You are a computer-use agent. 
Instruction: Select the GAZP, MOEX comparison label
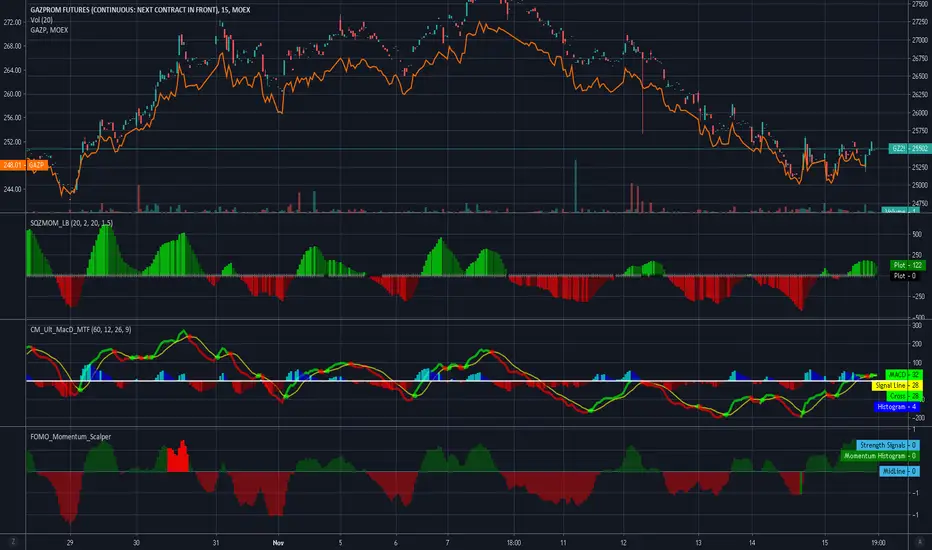(x=49, y=30)
